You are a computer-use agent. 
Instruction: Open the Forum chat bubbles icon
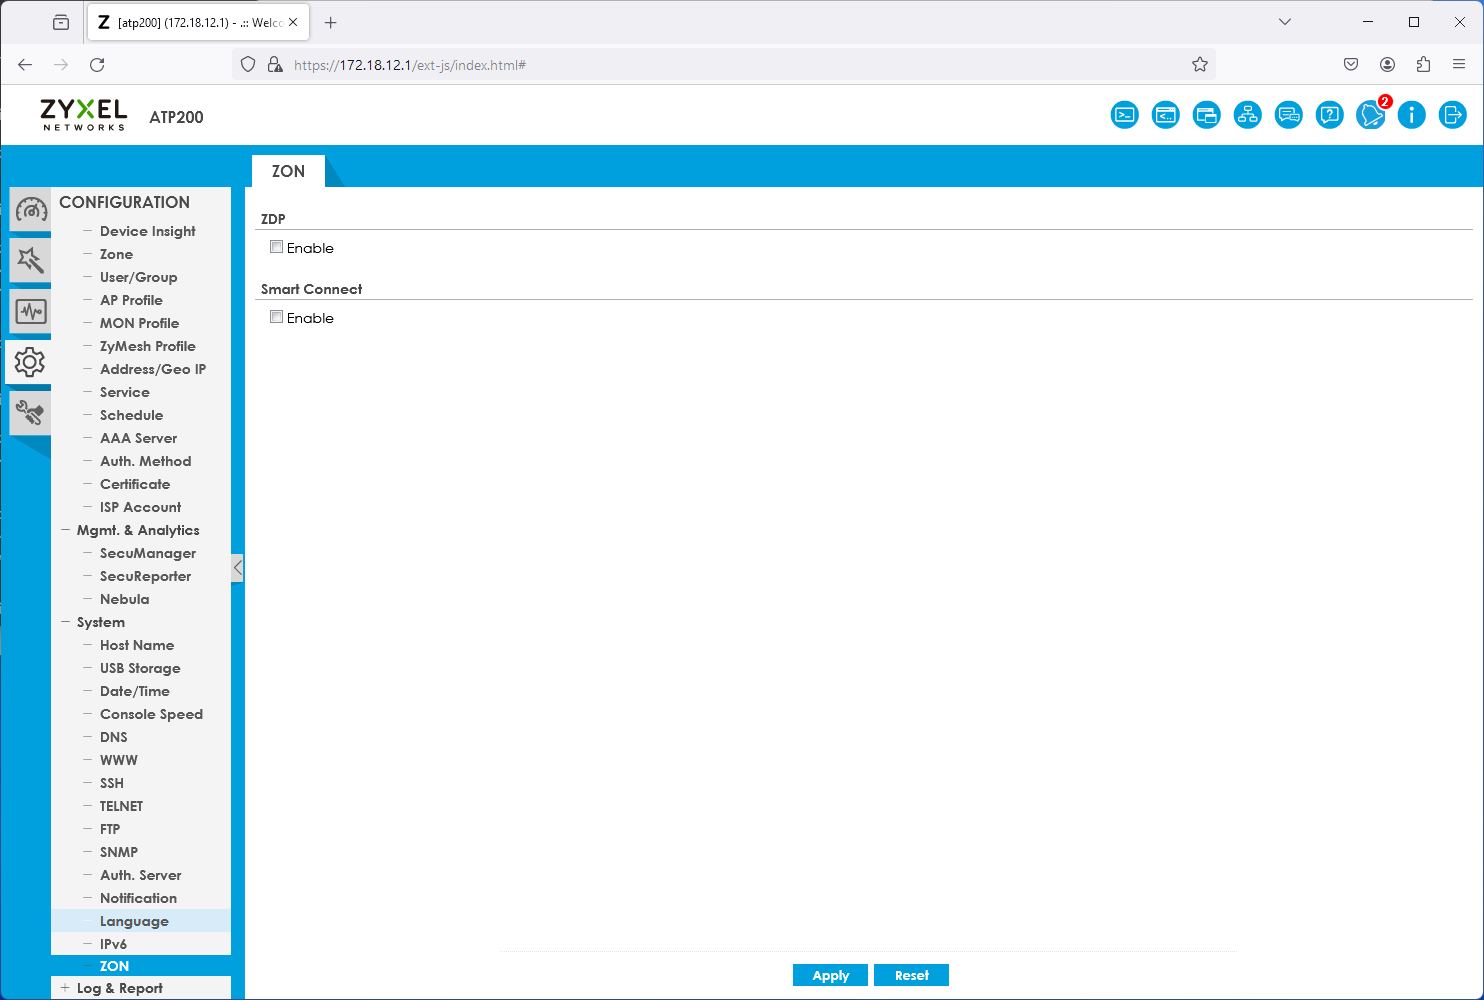tap(1289, 115)
